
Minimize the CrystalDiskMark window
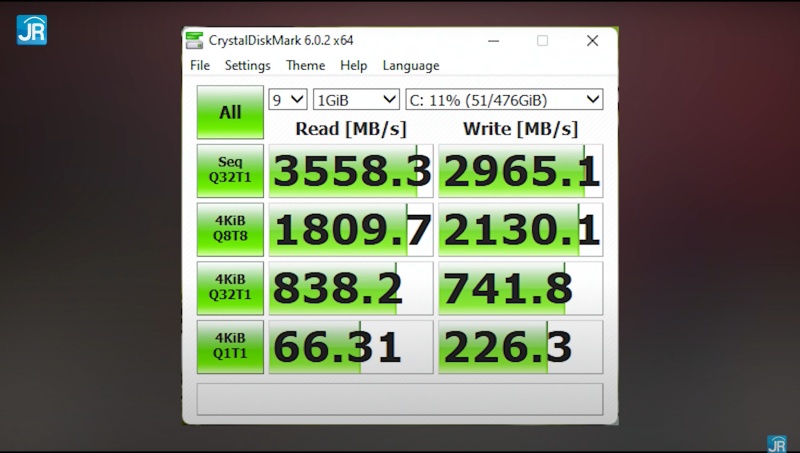(493, 41)
